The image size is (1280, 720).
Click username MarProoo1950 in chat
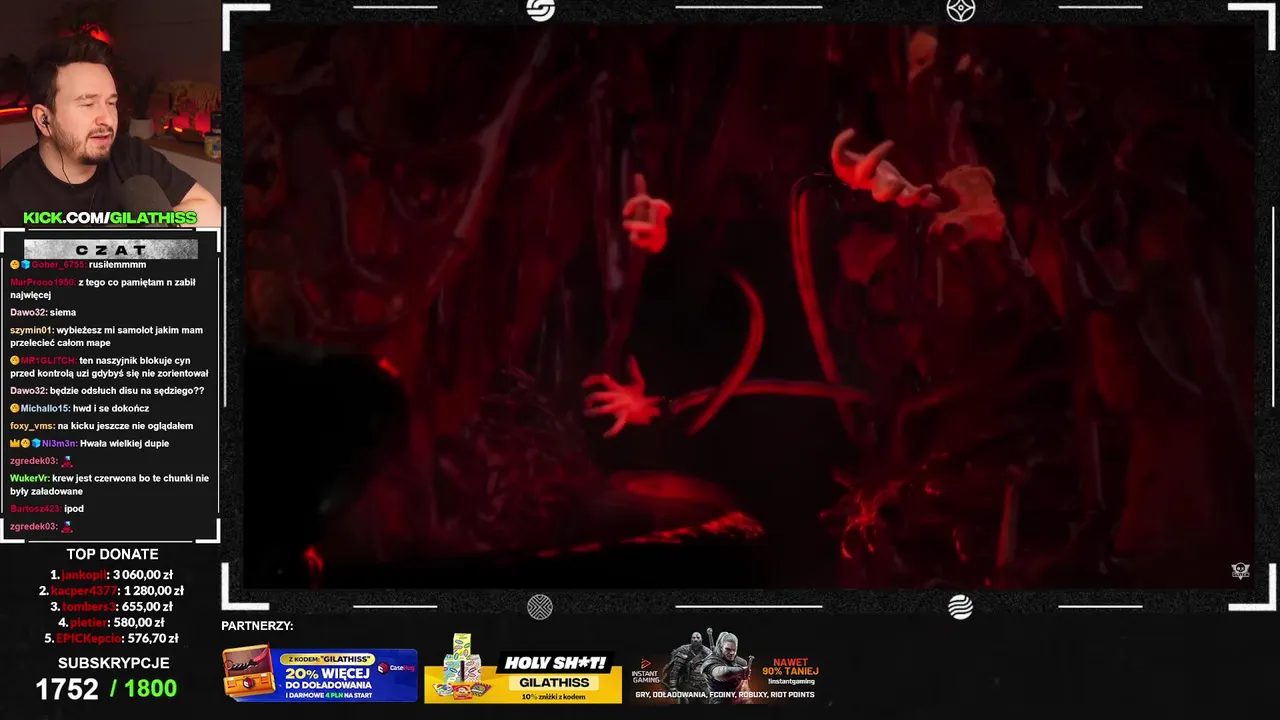42,282
